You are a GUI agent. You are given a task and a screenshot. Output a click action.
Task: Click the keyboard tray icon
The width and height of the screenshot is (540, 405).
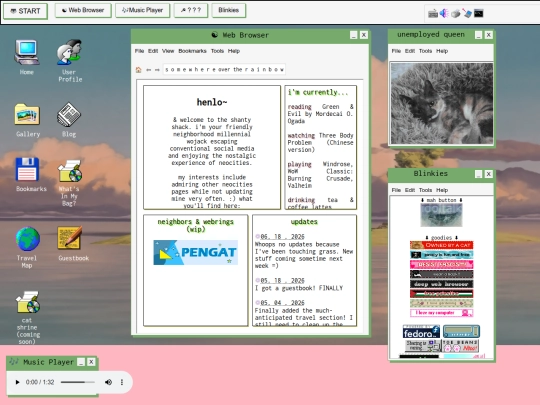(433, 13)
